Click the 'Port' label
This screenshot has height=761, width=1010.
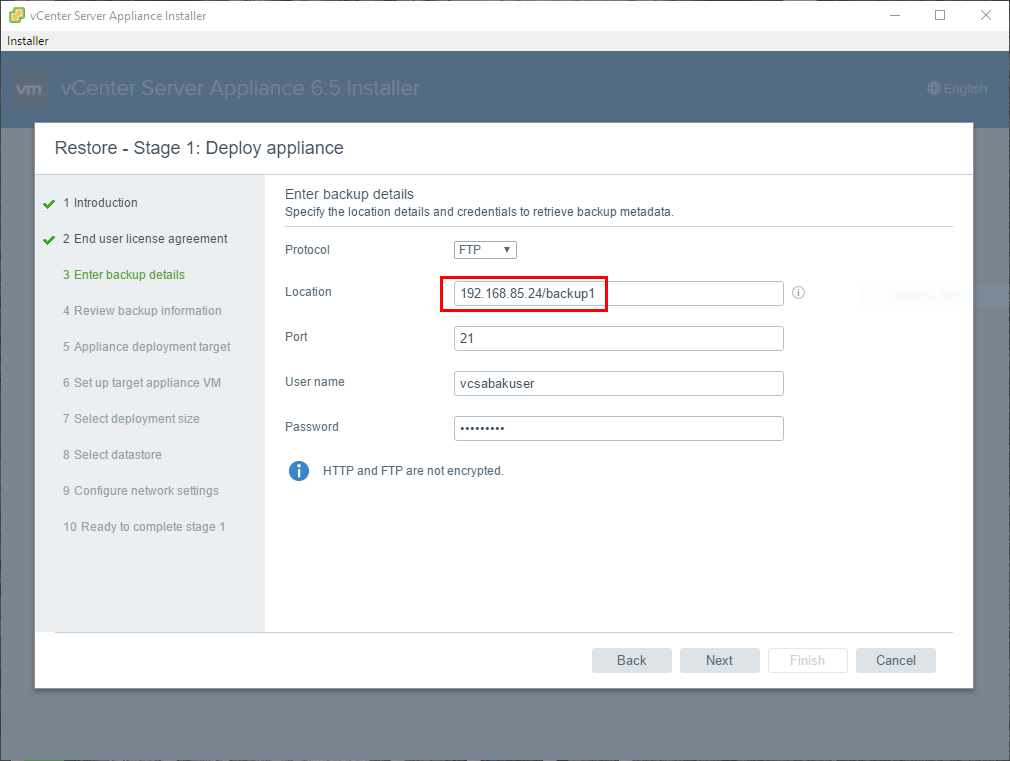[x=296, y=337]
